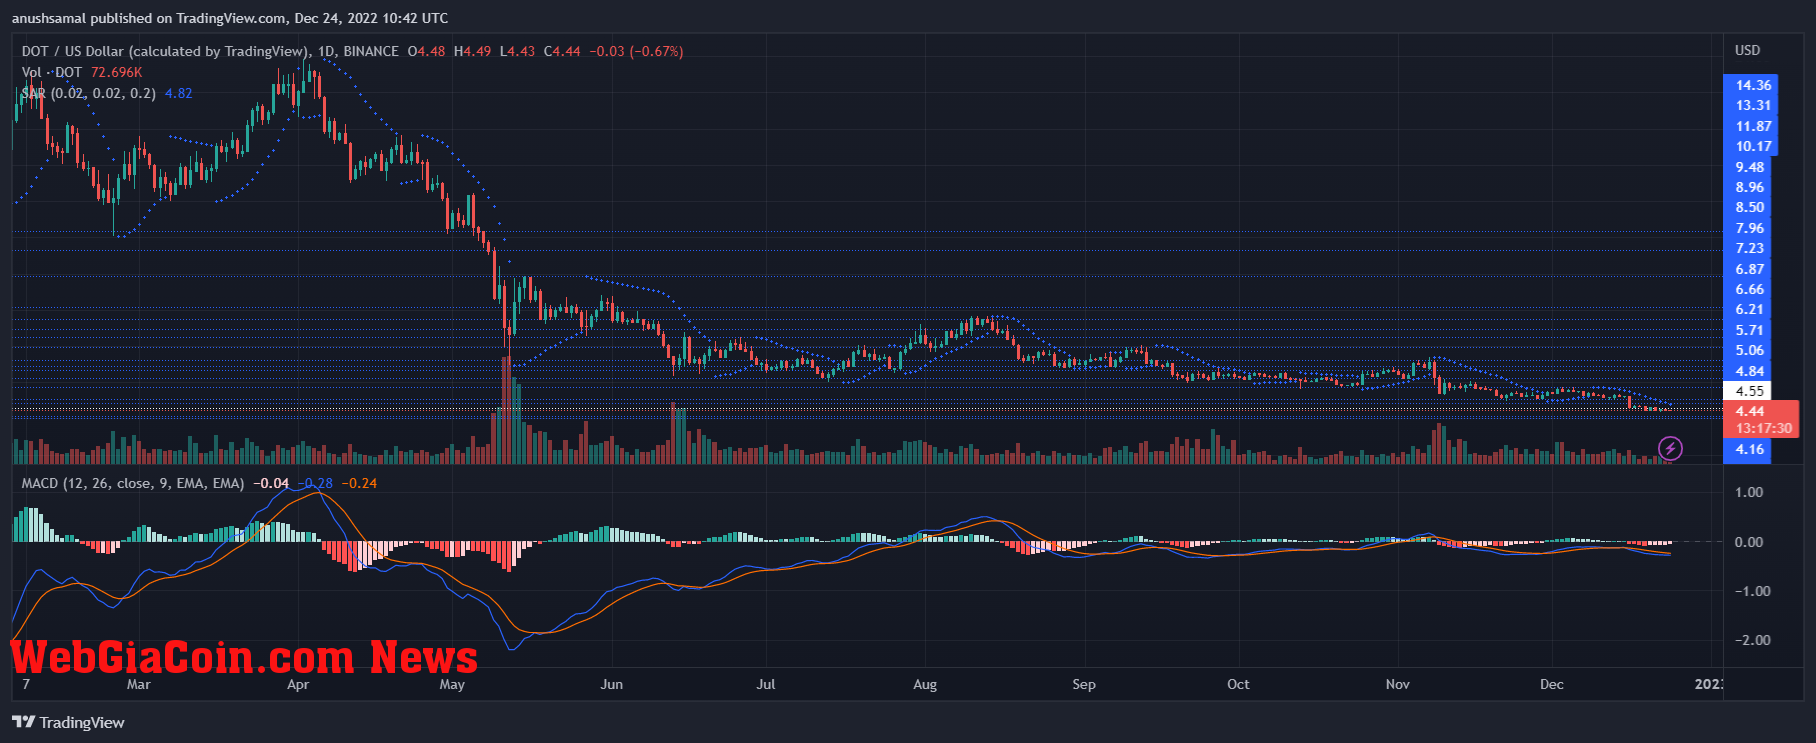Image resolution: width=1816 pixels, height=743 pixels.
Task: Click the 5.06 price level label
Action: click(1749, 350)
